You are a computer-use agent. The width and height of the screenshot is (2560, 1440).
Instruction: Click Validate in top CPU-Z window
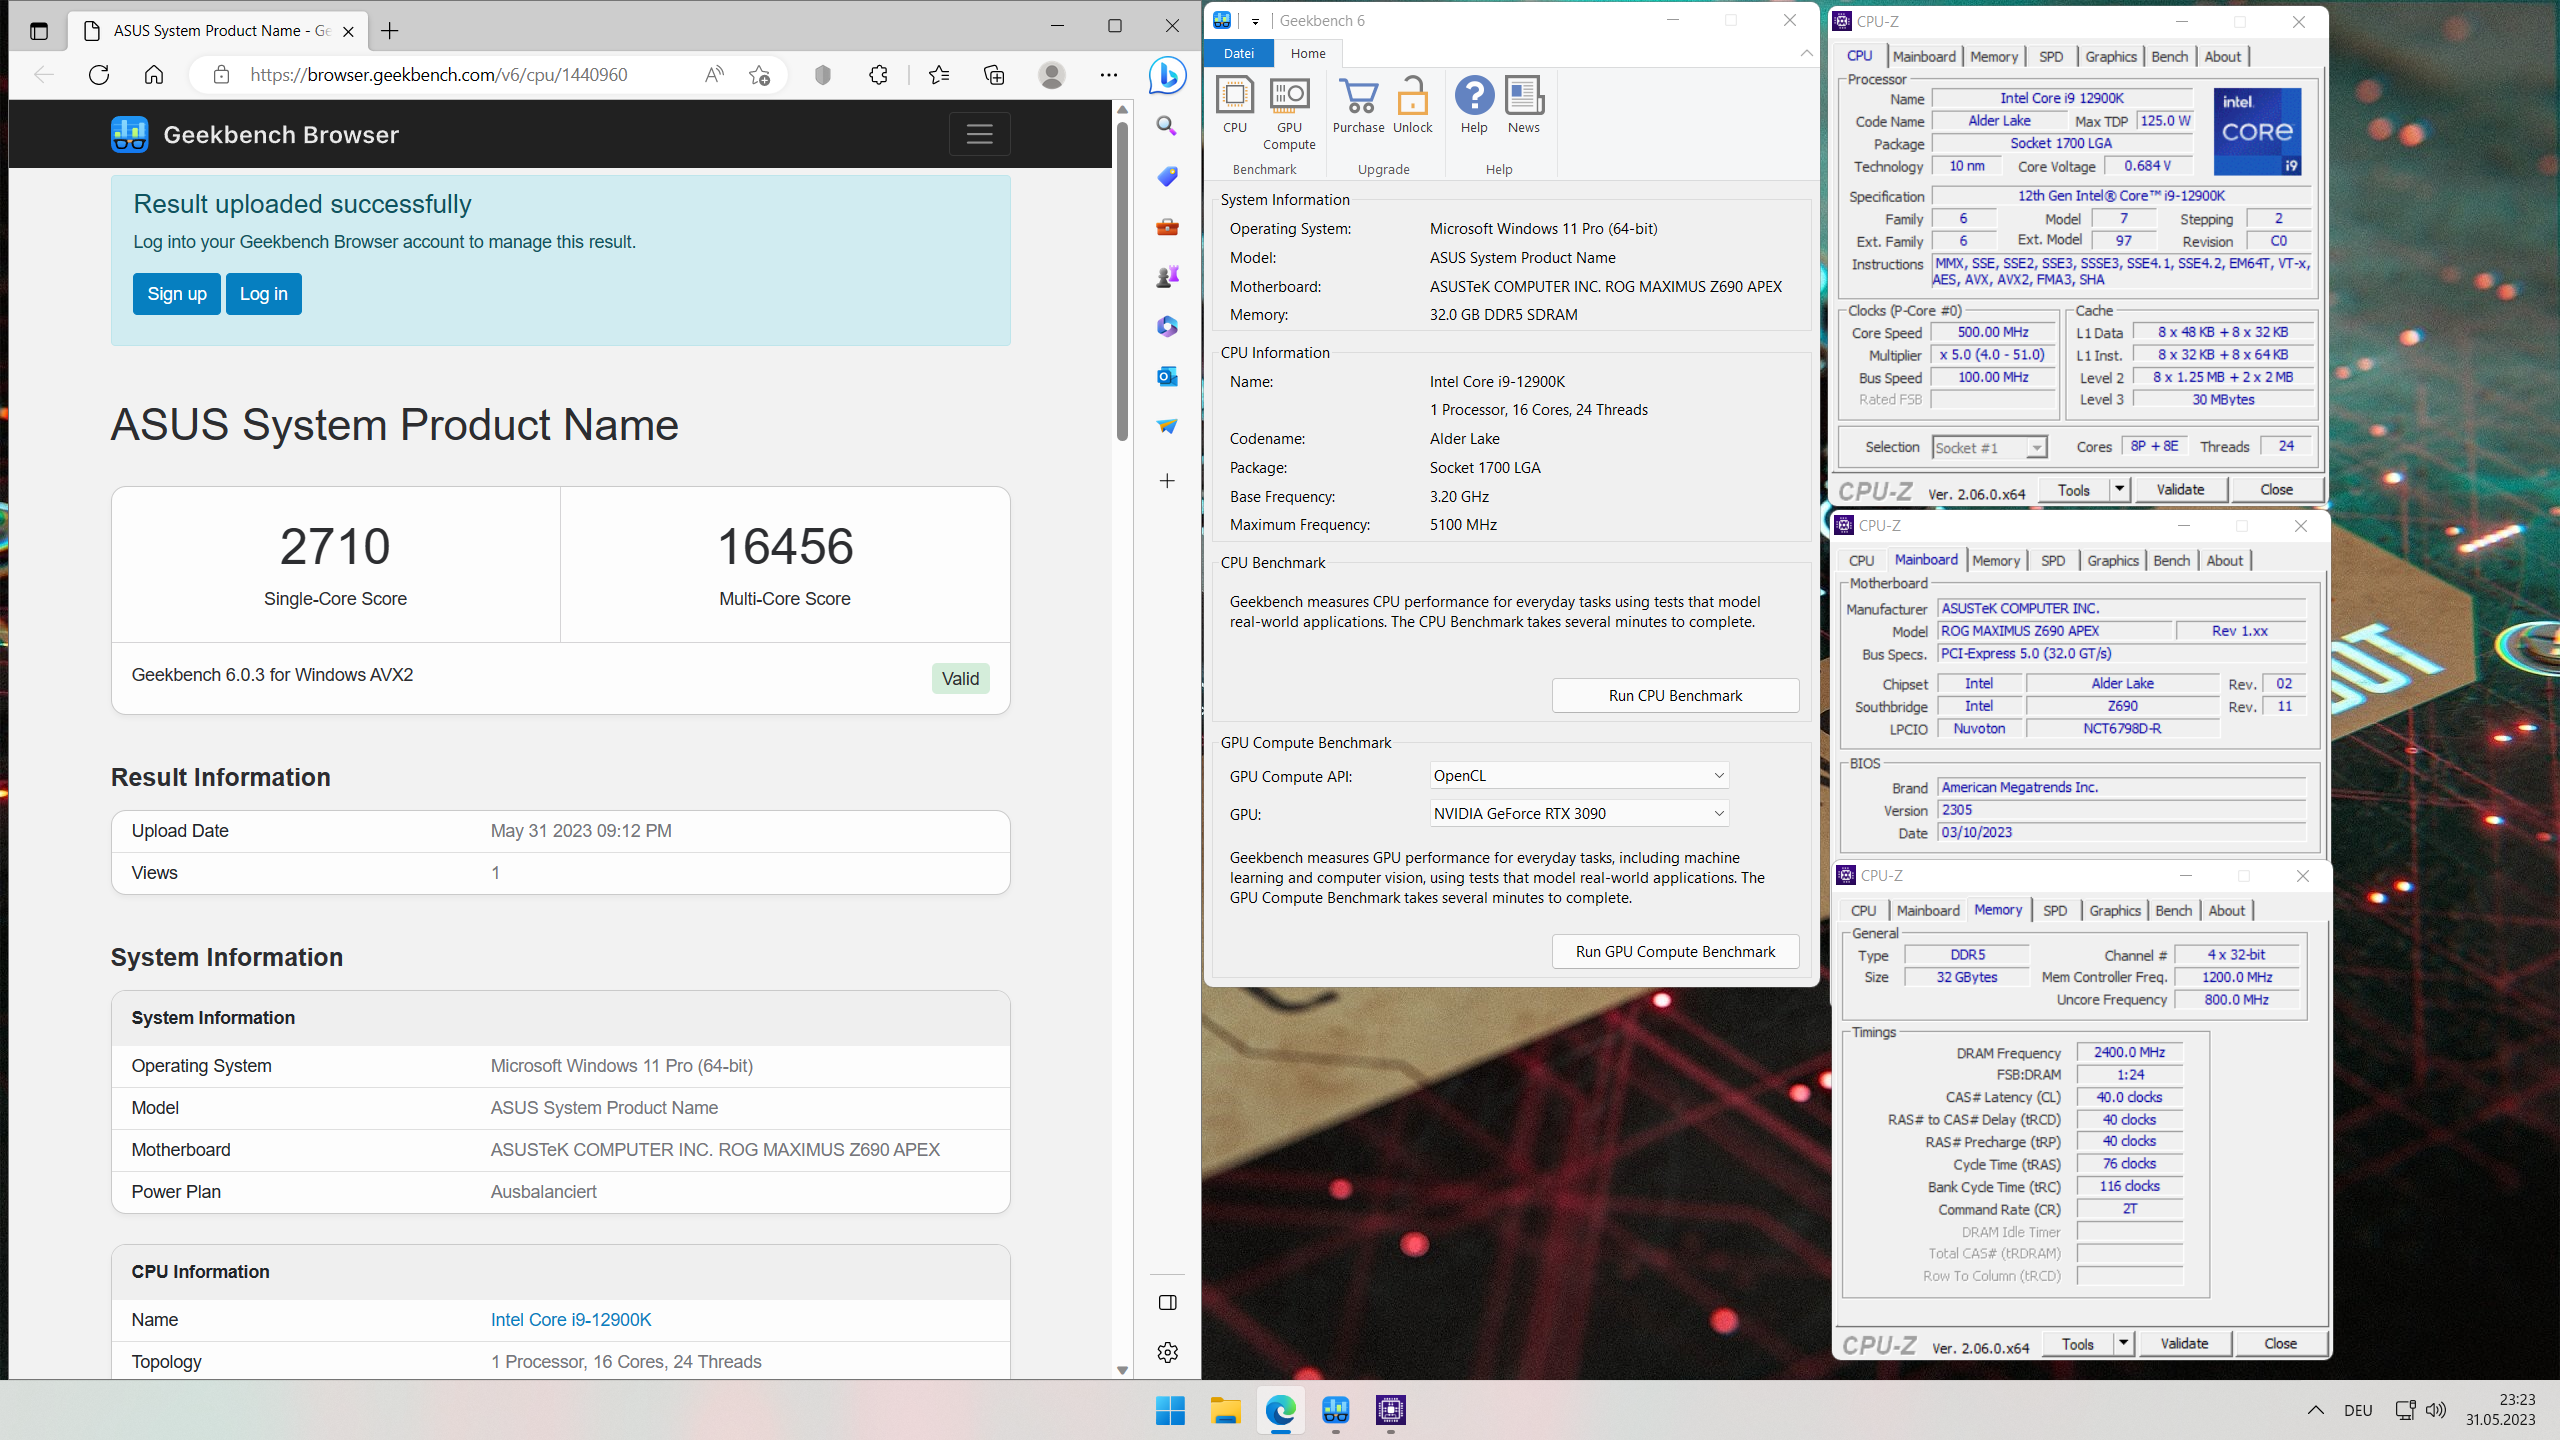click(2180, 490)
